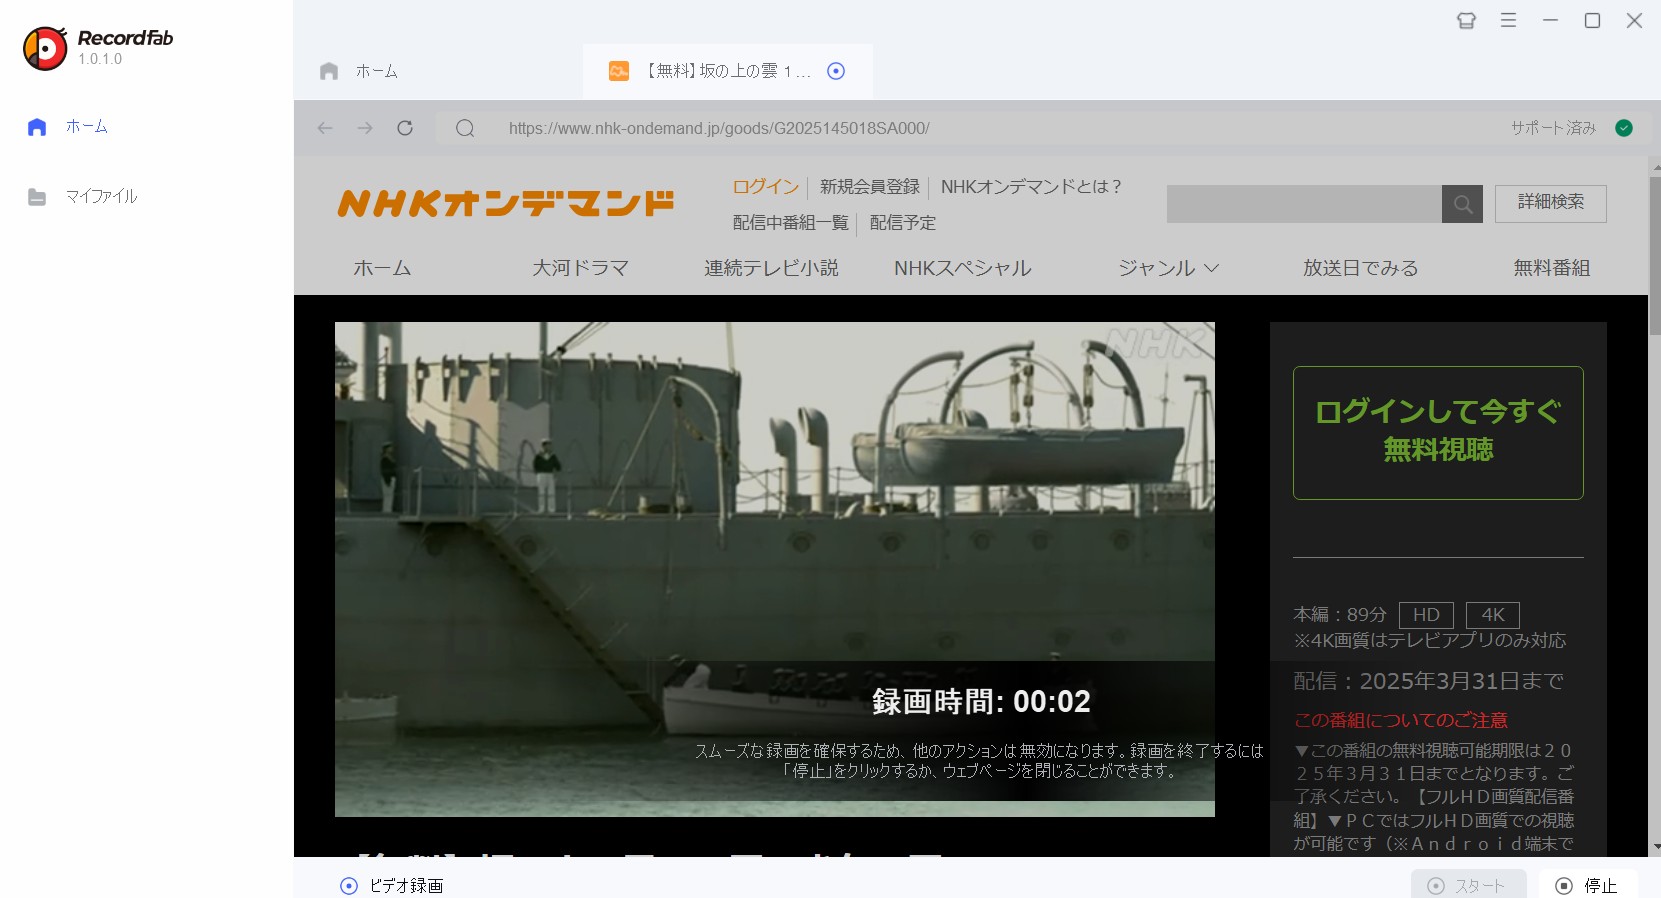Click the orange site favicon on the tab

click(619, 71)
